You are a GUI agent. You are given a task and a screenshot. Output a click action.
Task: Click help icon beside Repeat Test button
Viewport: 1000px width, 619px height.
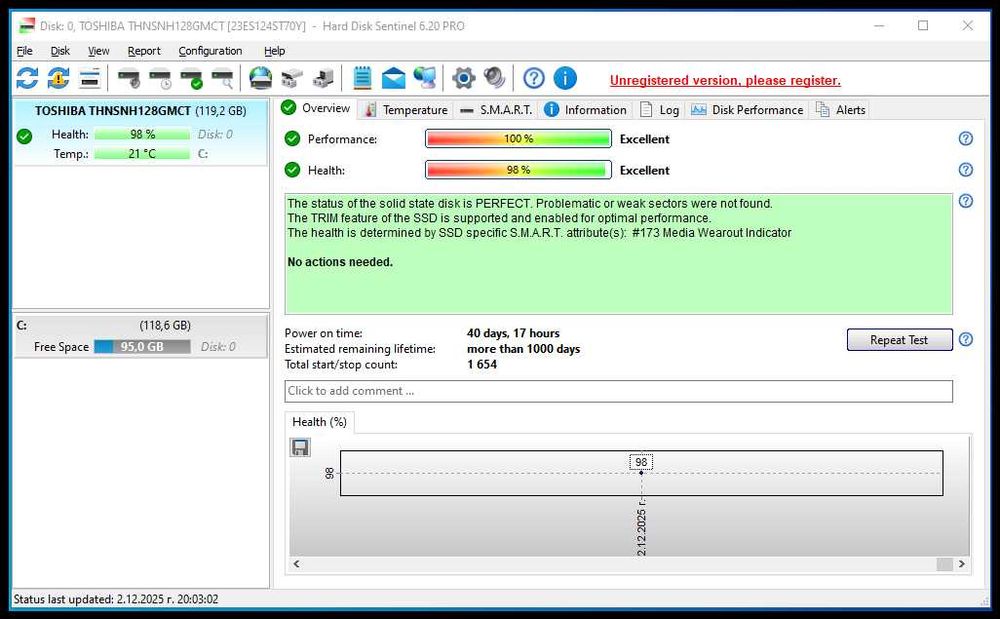point(966,340)
